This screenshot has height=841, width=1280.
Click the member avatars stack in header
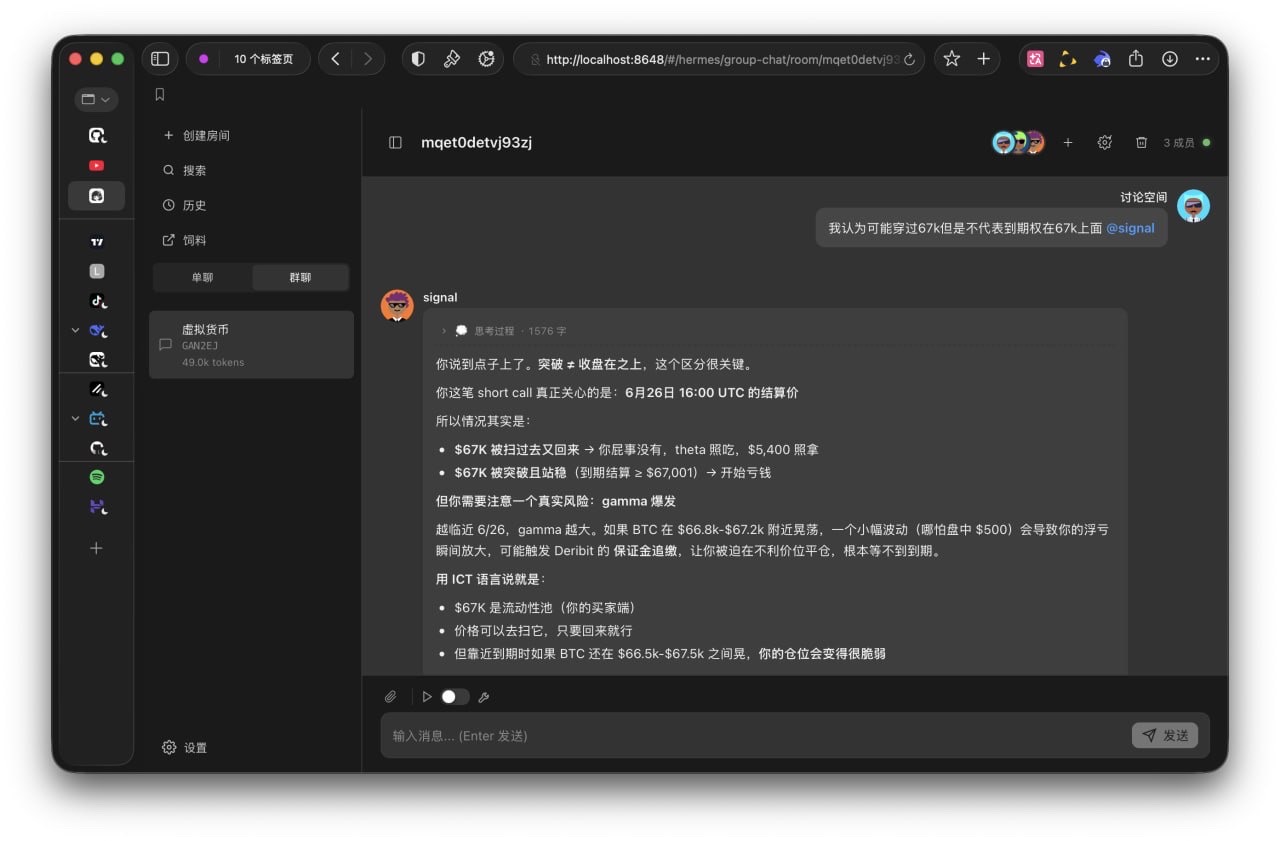click(1018, 143)
